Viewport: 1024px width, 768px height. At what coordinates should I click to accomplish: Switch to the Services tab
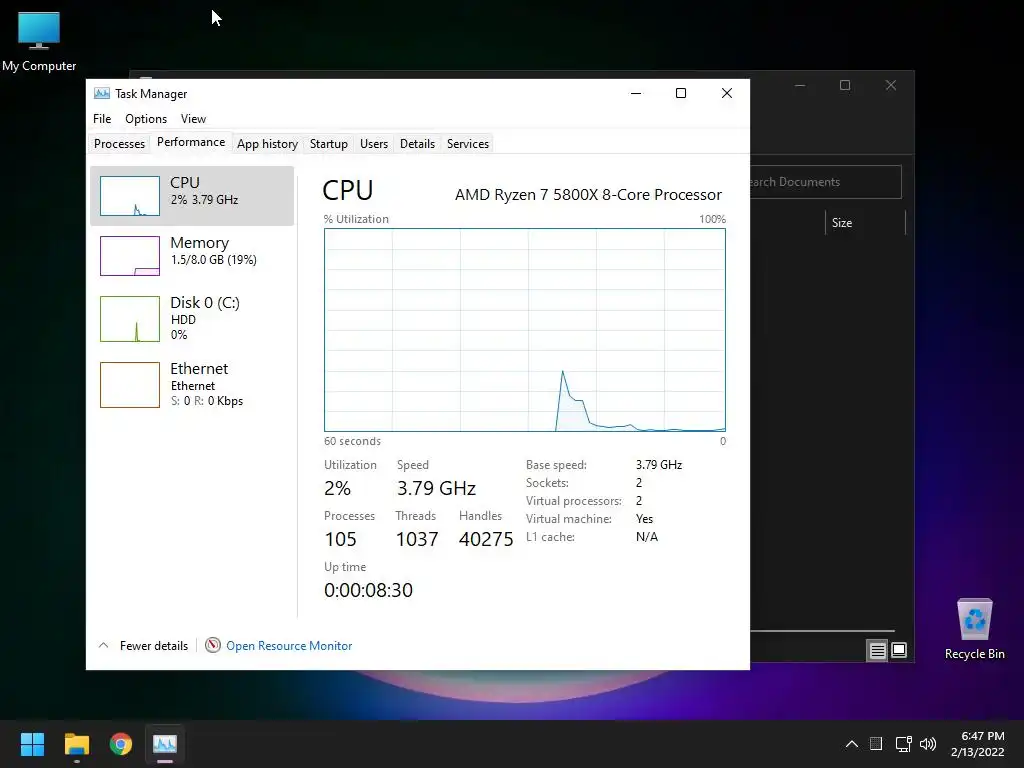click(468, 144)
